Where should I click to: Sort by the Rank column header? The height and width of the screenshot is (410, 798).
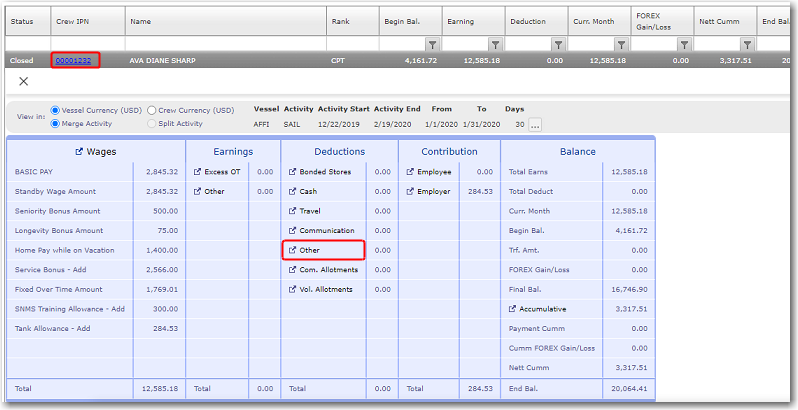(x=340, y=20)
